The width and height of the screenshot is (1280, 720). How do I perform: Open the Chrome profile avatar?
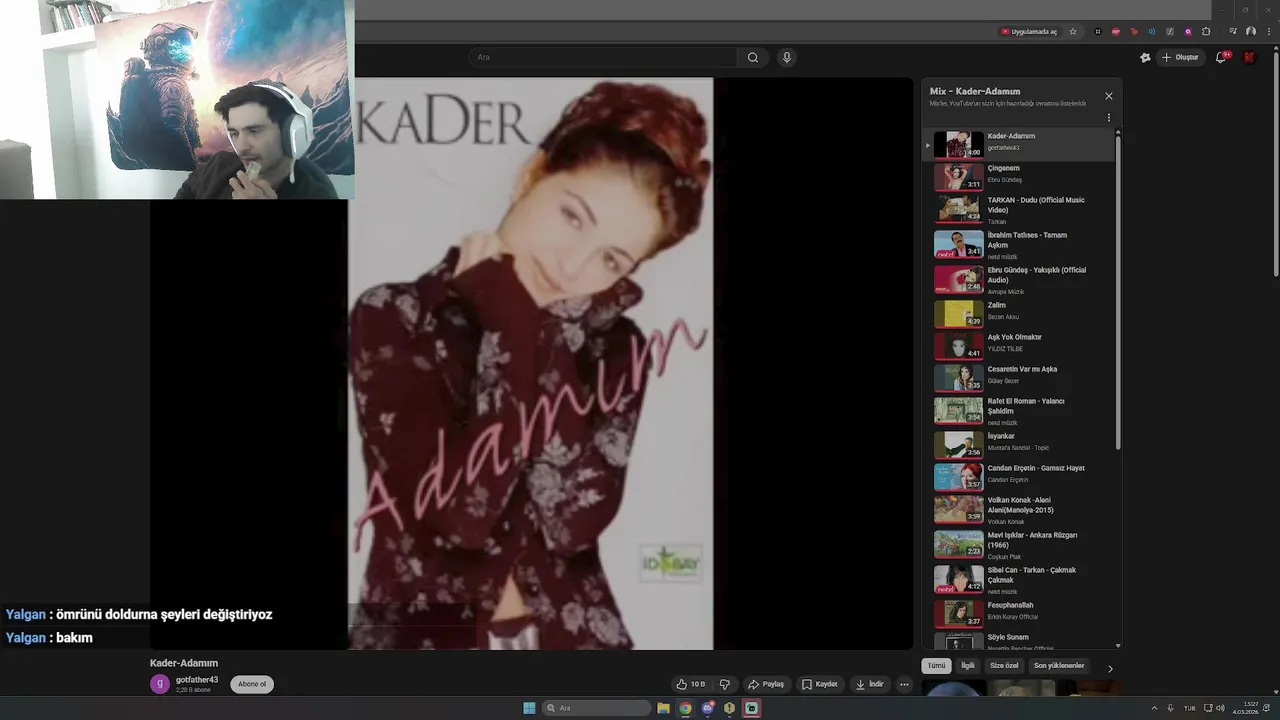tap(1250, 31)
